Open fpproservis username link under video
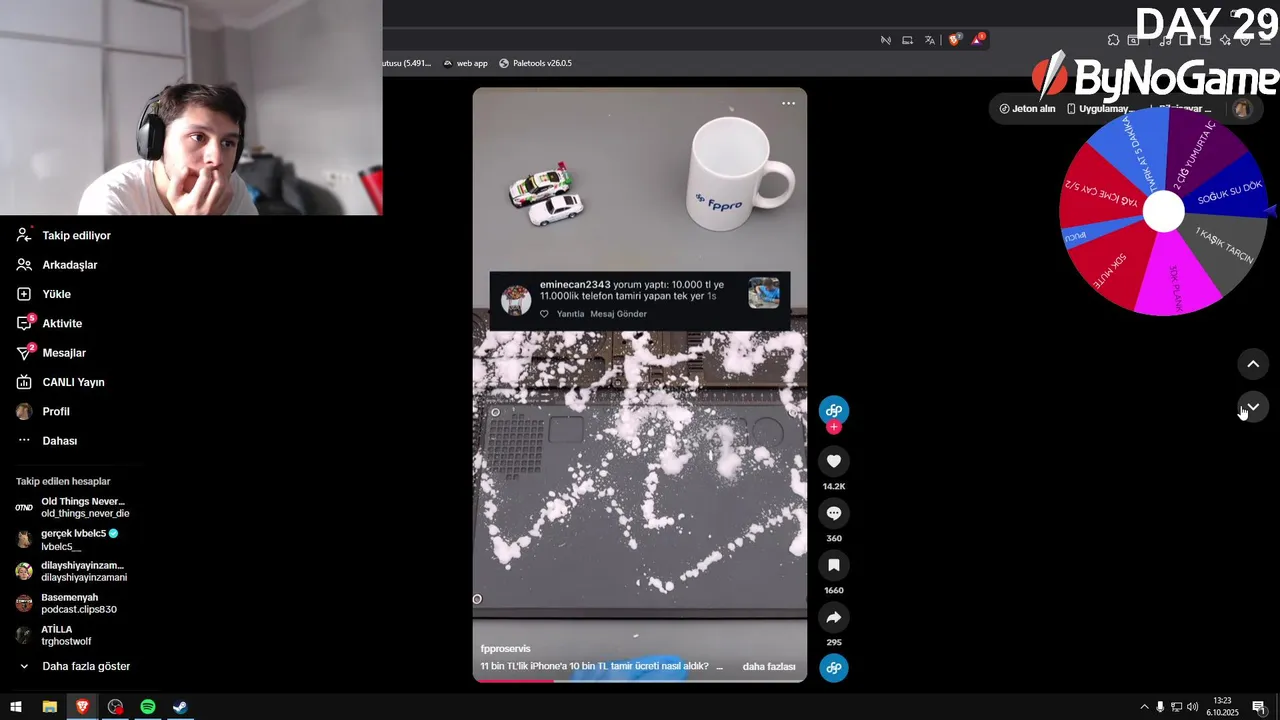This screenshot has width=1280, height=720. click(x=506, y=649)
